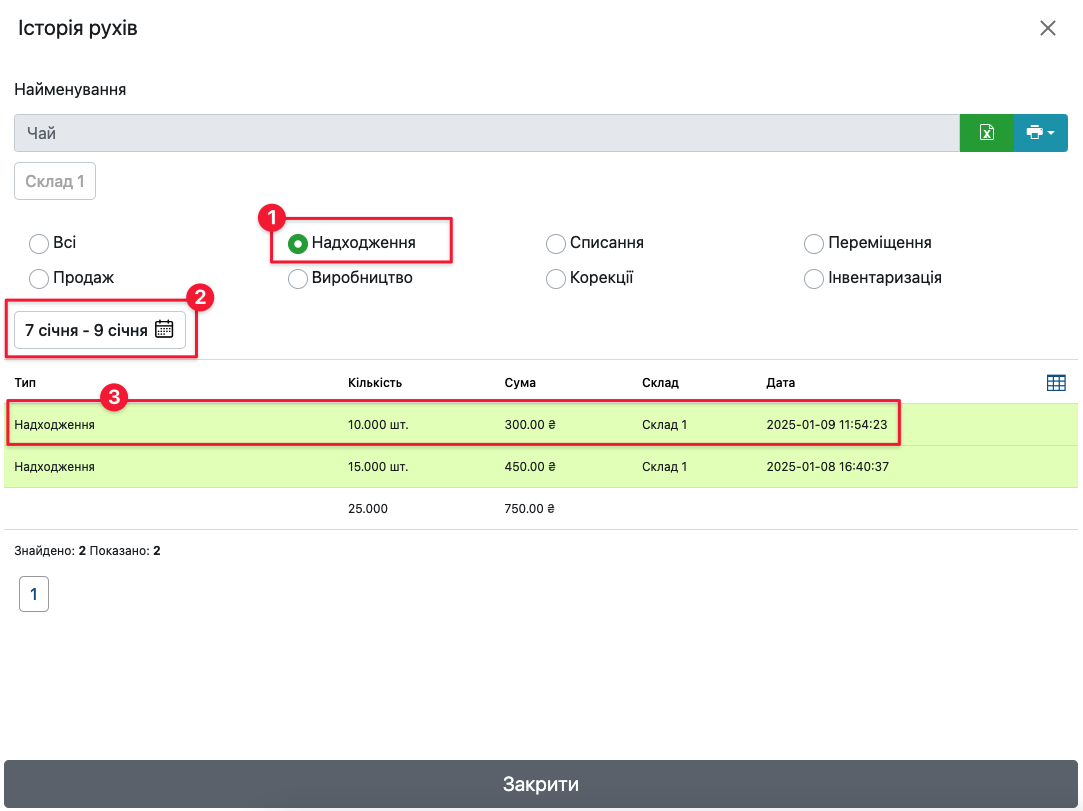
Task: Click the Чай name input field
Action: (486, 133)
